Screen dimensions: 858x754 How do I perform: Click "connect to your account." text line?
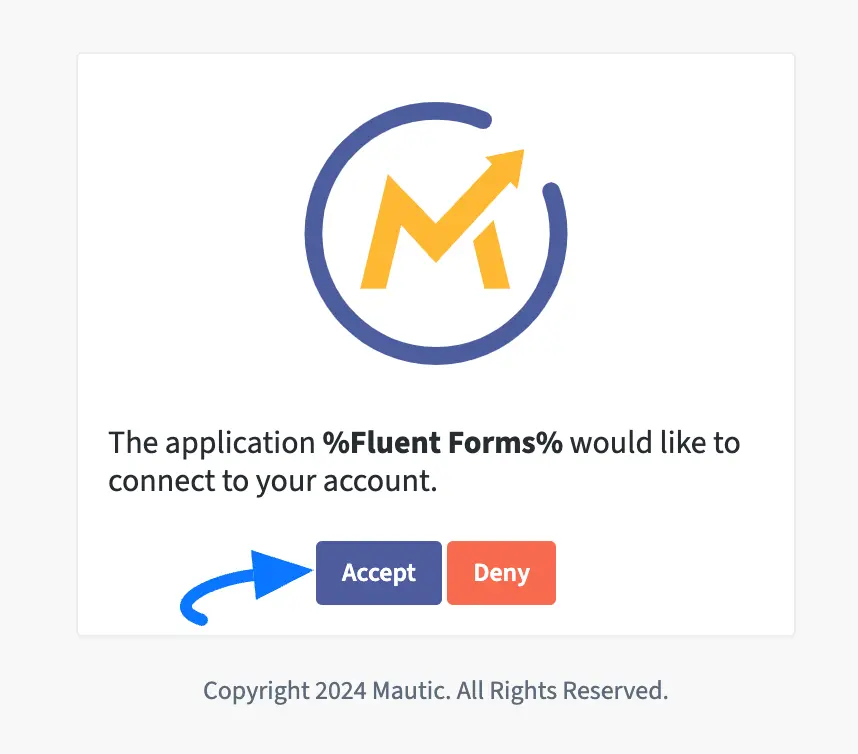pyautogui.click(x=273, y=480)
